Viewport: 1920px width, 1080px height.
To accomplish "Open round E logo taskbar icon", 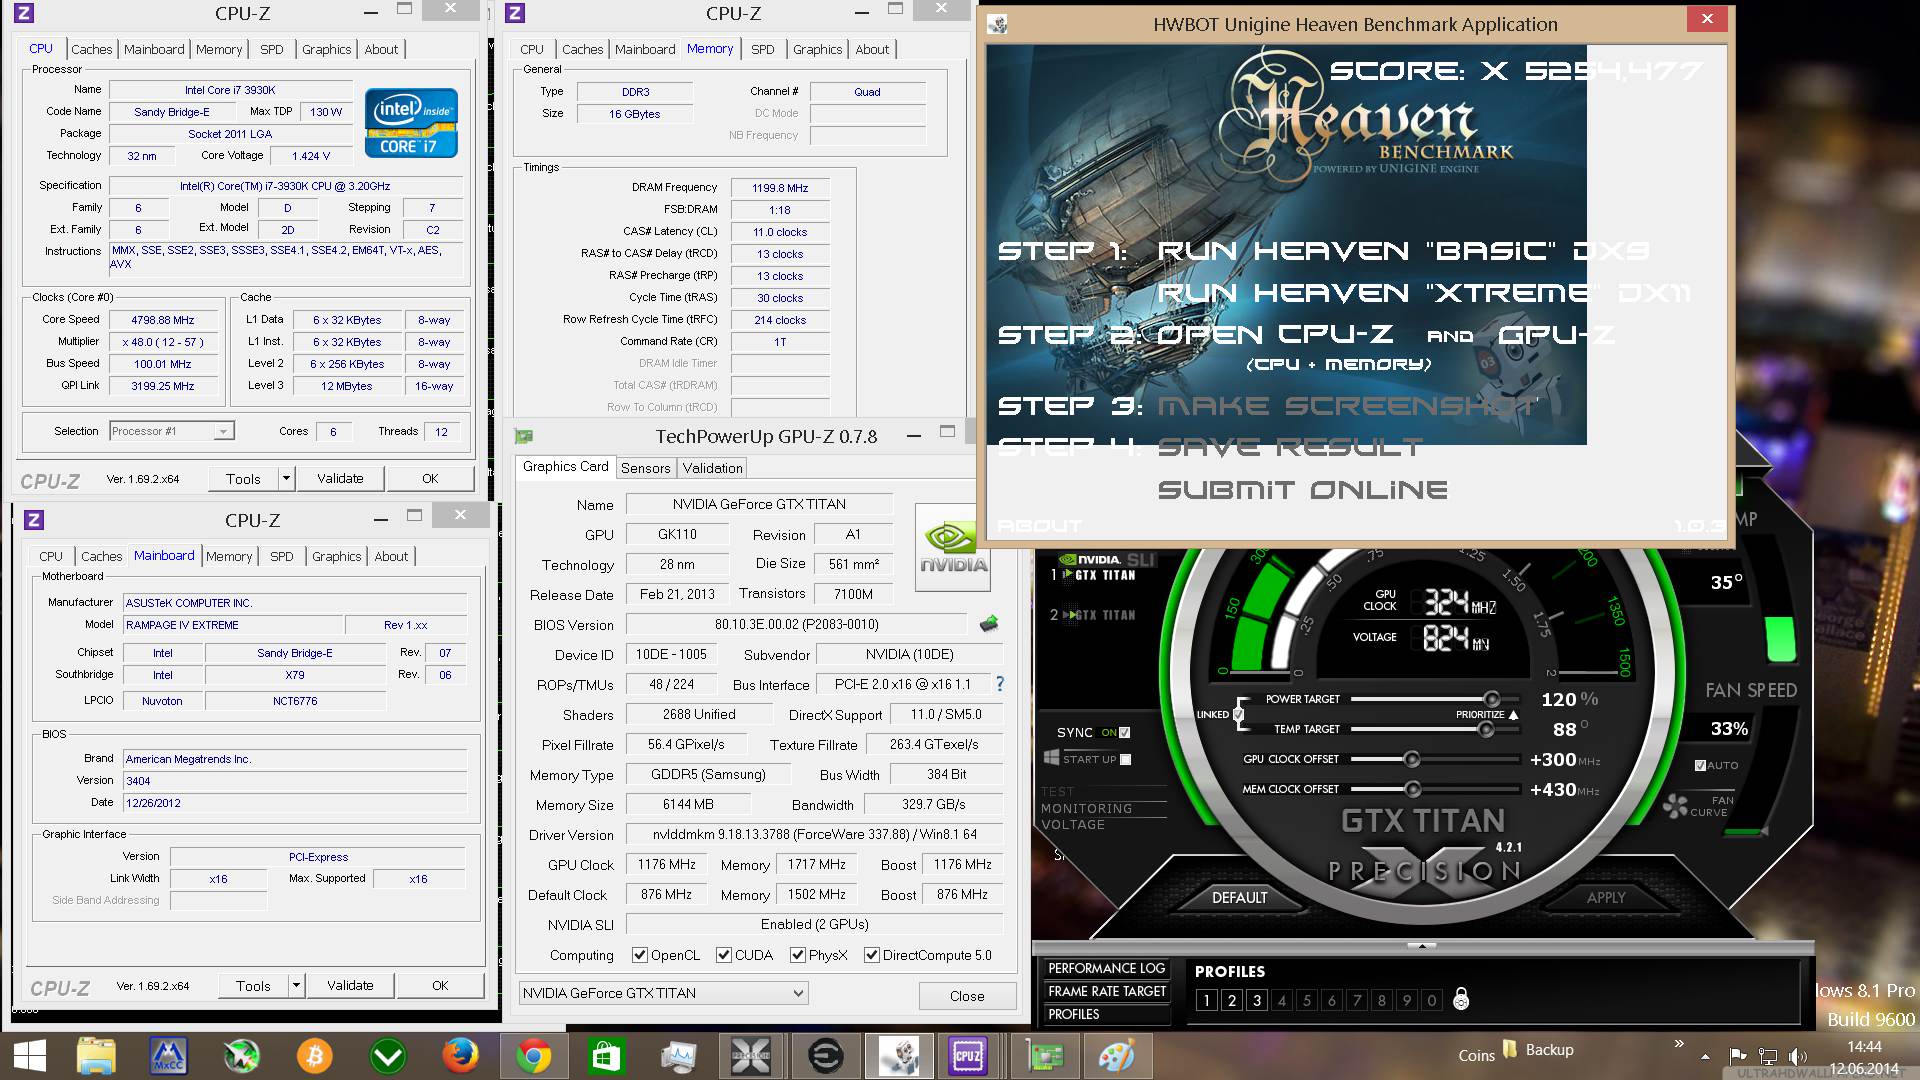I will click(x=825, y=1056).
